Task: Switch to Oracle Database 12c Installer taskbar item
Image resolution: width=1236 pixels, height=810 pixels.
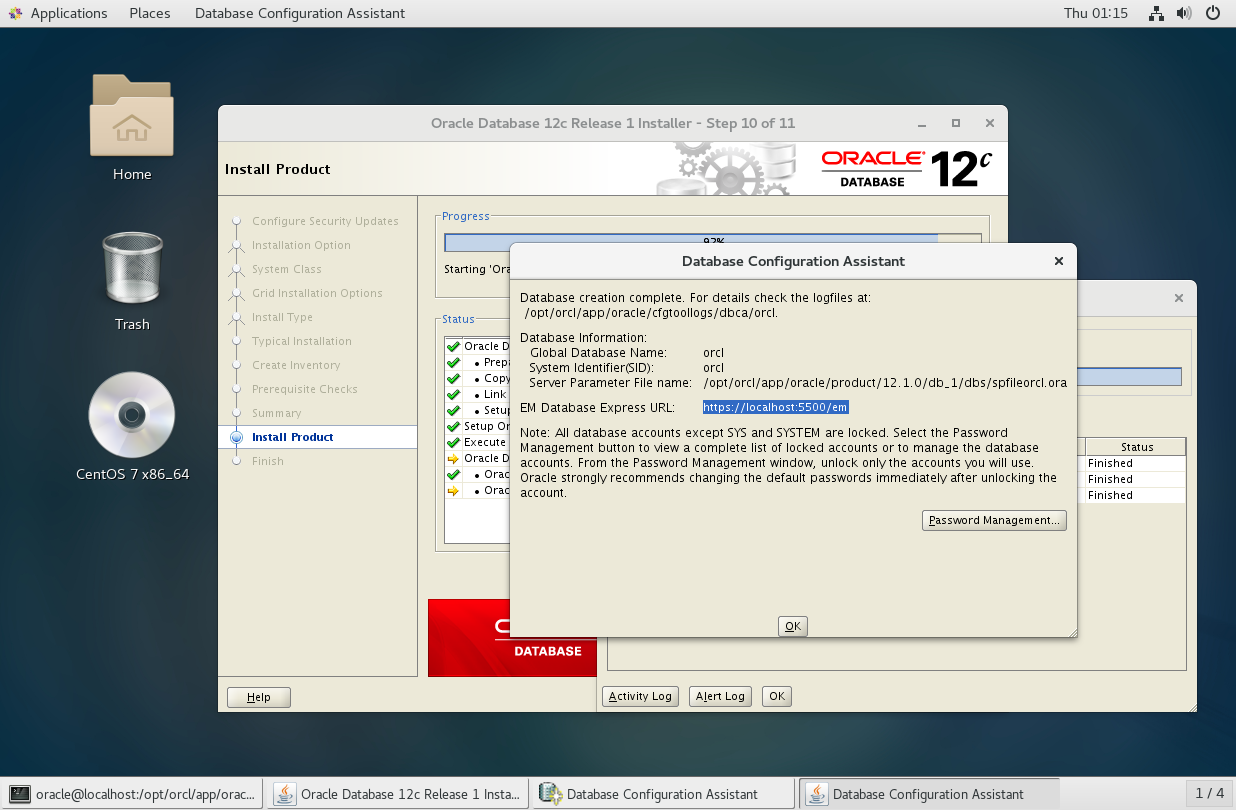Action: [399, 794]
